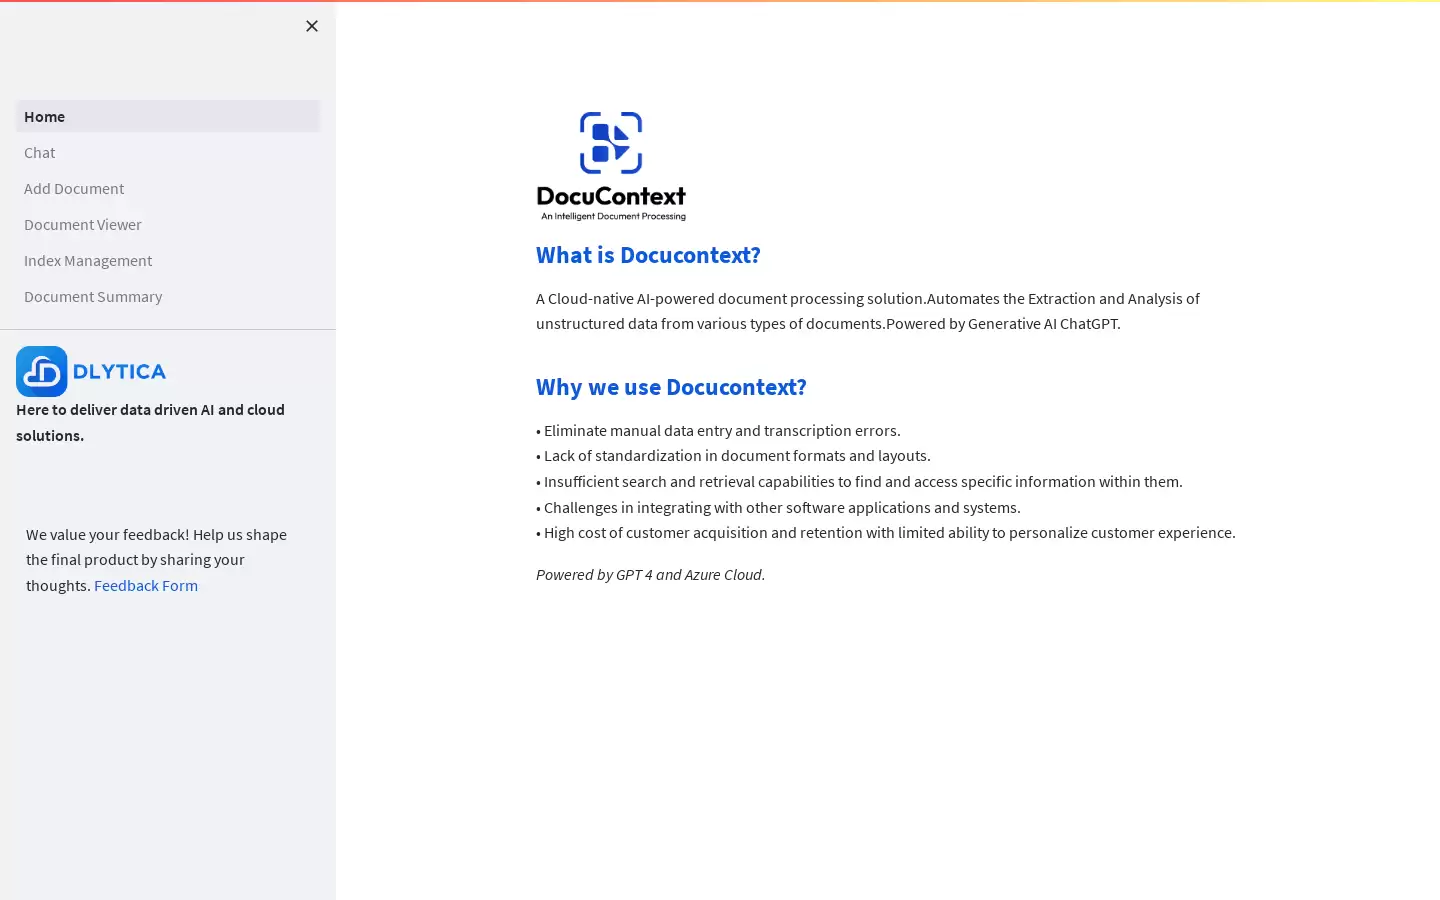Close the sidebar with the X icon

pyautogui.click(x=312, y=26)
